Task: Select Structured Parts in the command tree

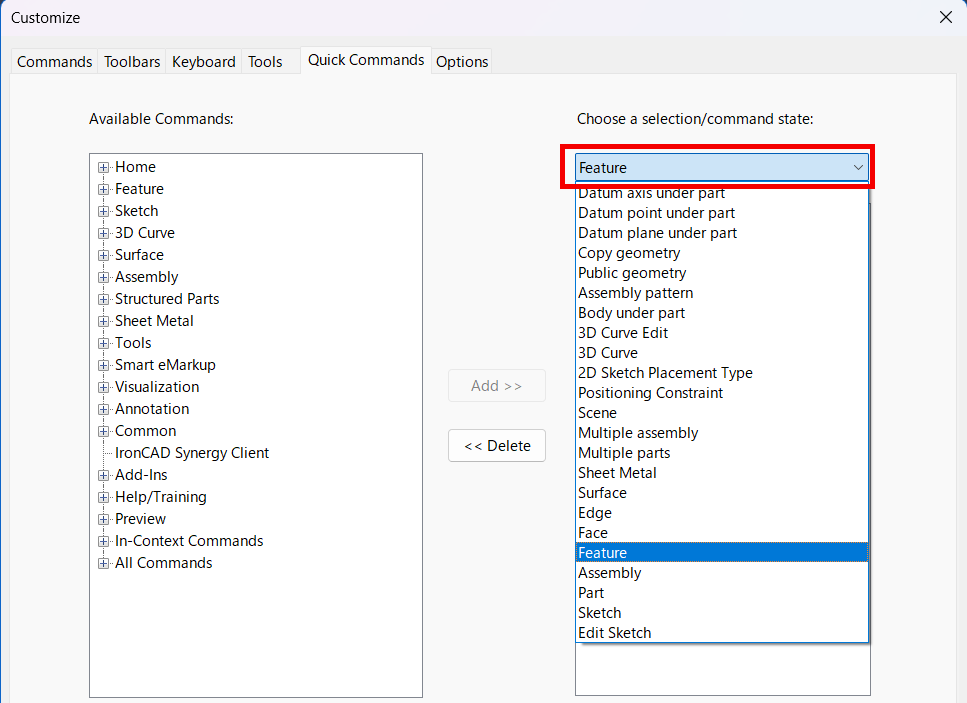Action: pos(167,298)
